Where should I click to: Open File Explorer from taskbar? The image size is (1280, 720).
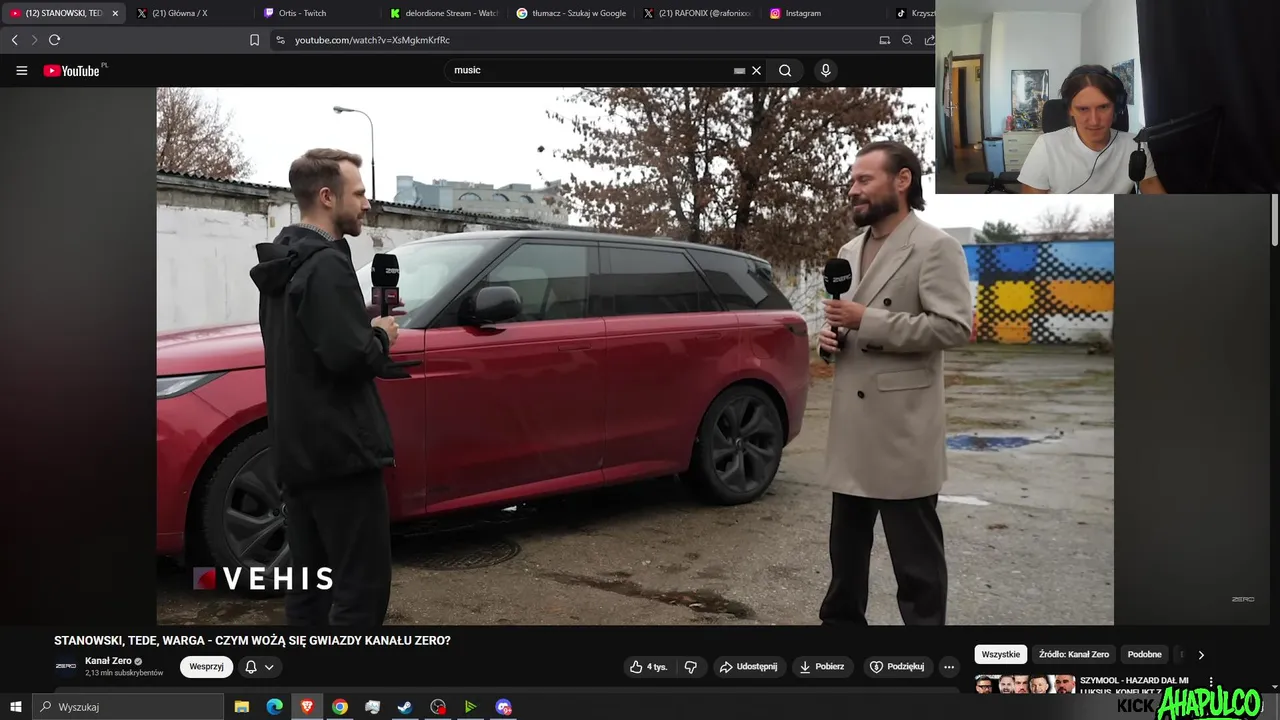(x=242, y=707)
